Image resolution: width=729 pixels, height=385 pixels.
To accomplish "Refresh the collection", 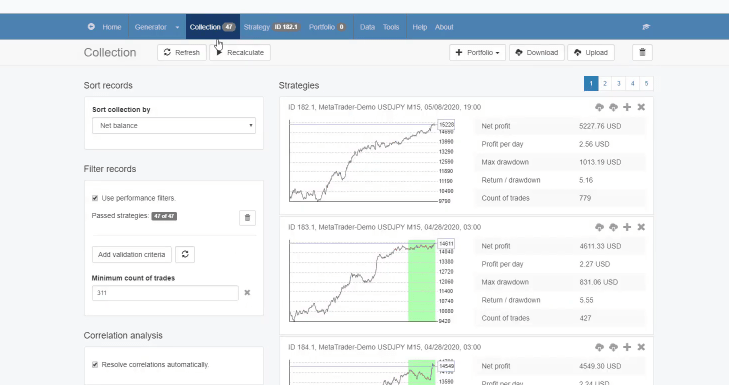I will (x=182, y=53).
